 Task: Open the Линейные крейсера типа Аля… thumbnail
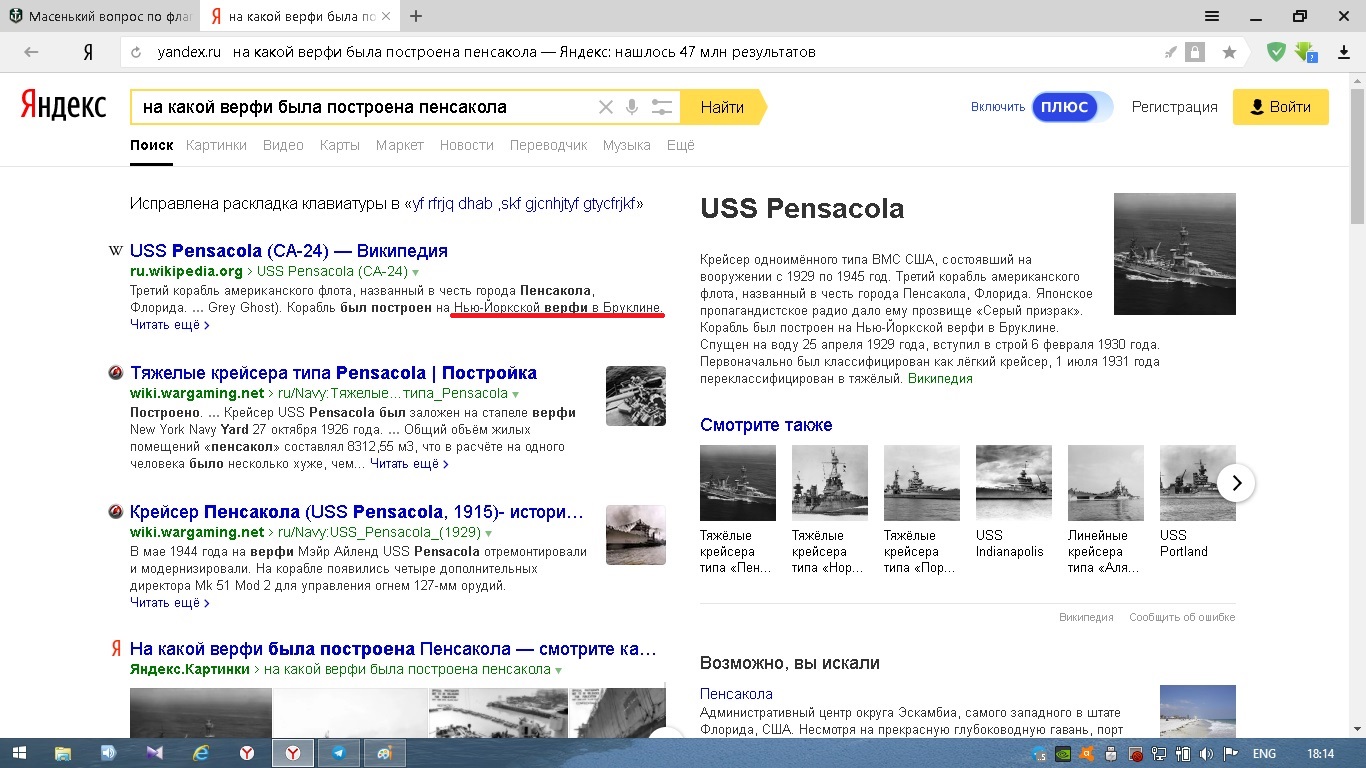1106,483
